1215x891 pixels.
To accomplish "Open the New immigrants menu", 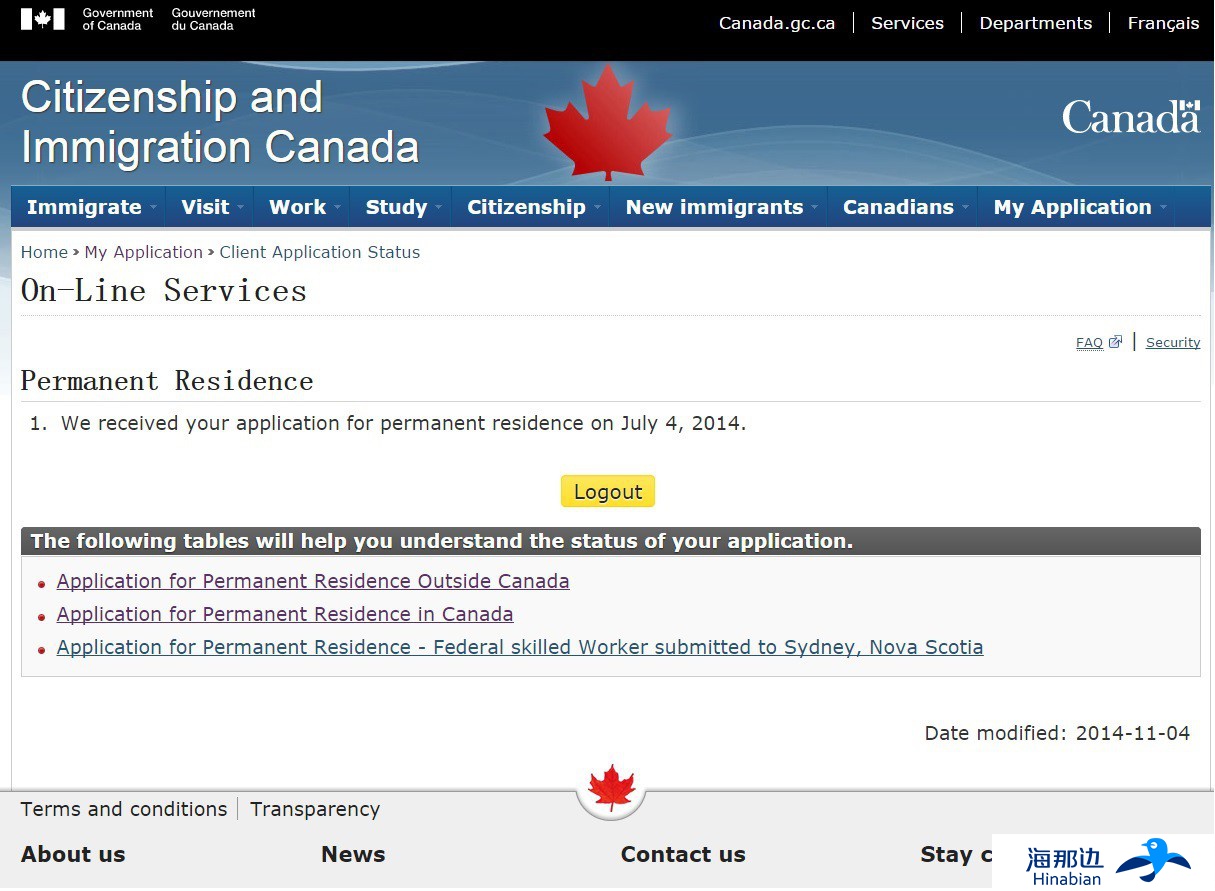I will click(718, 207).
